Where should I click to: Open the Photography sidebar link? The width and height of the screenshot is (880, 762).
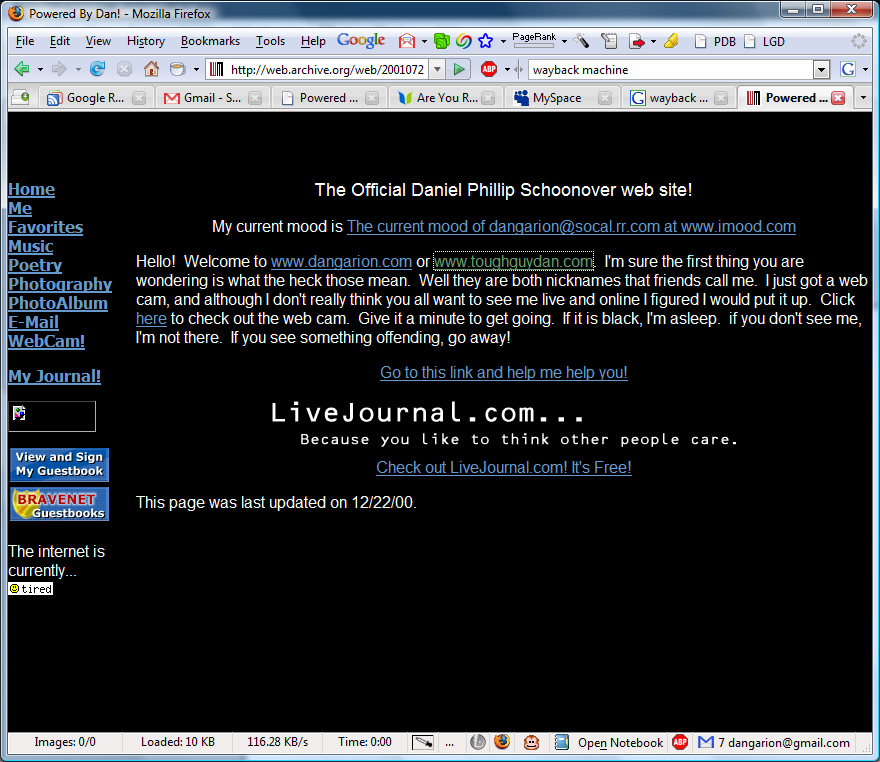60,284
